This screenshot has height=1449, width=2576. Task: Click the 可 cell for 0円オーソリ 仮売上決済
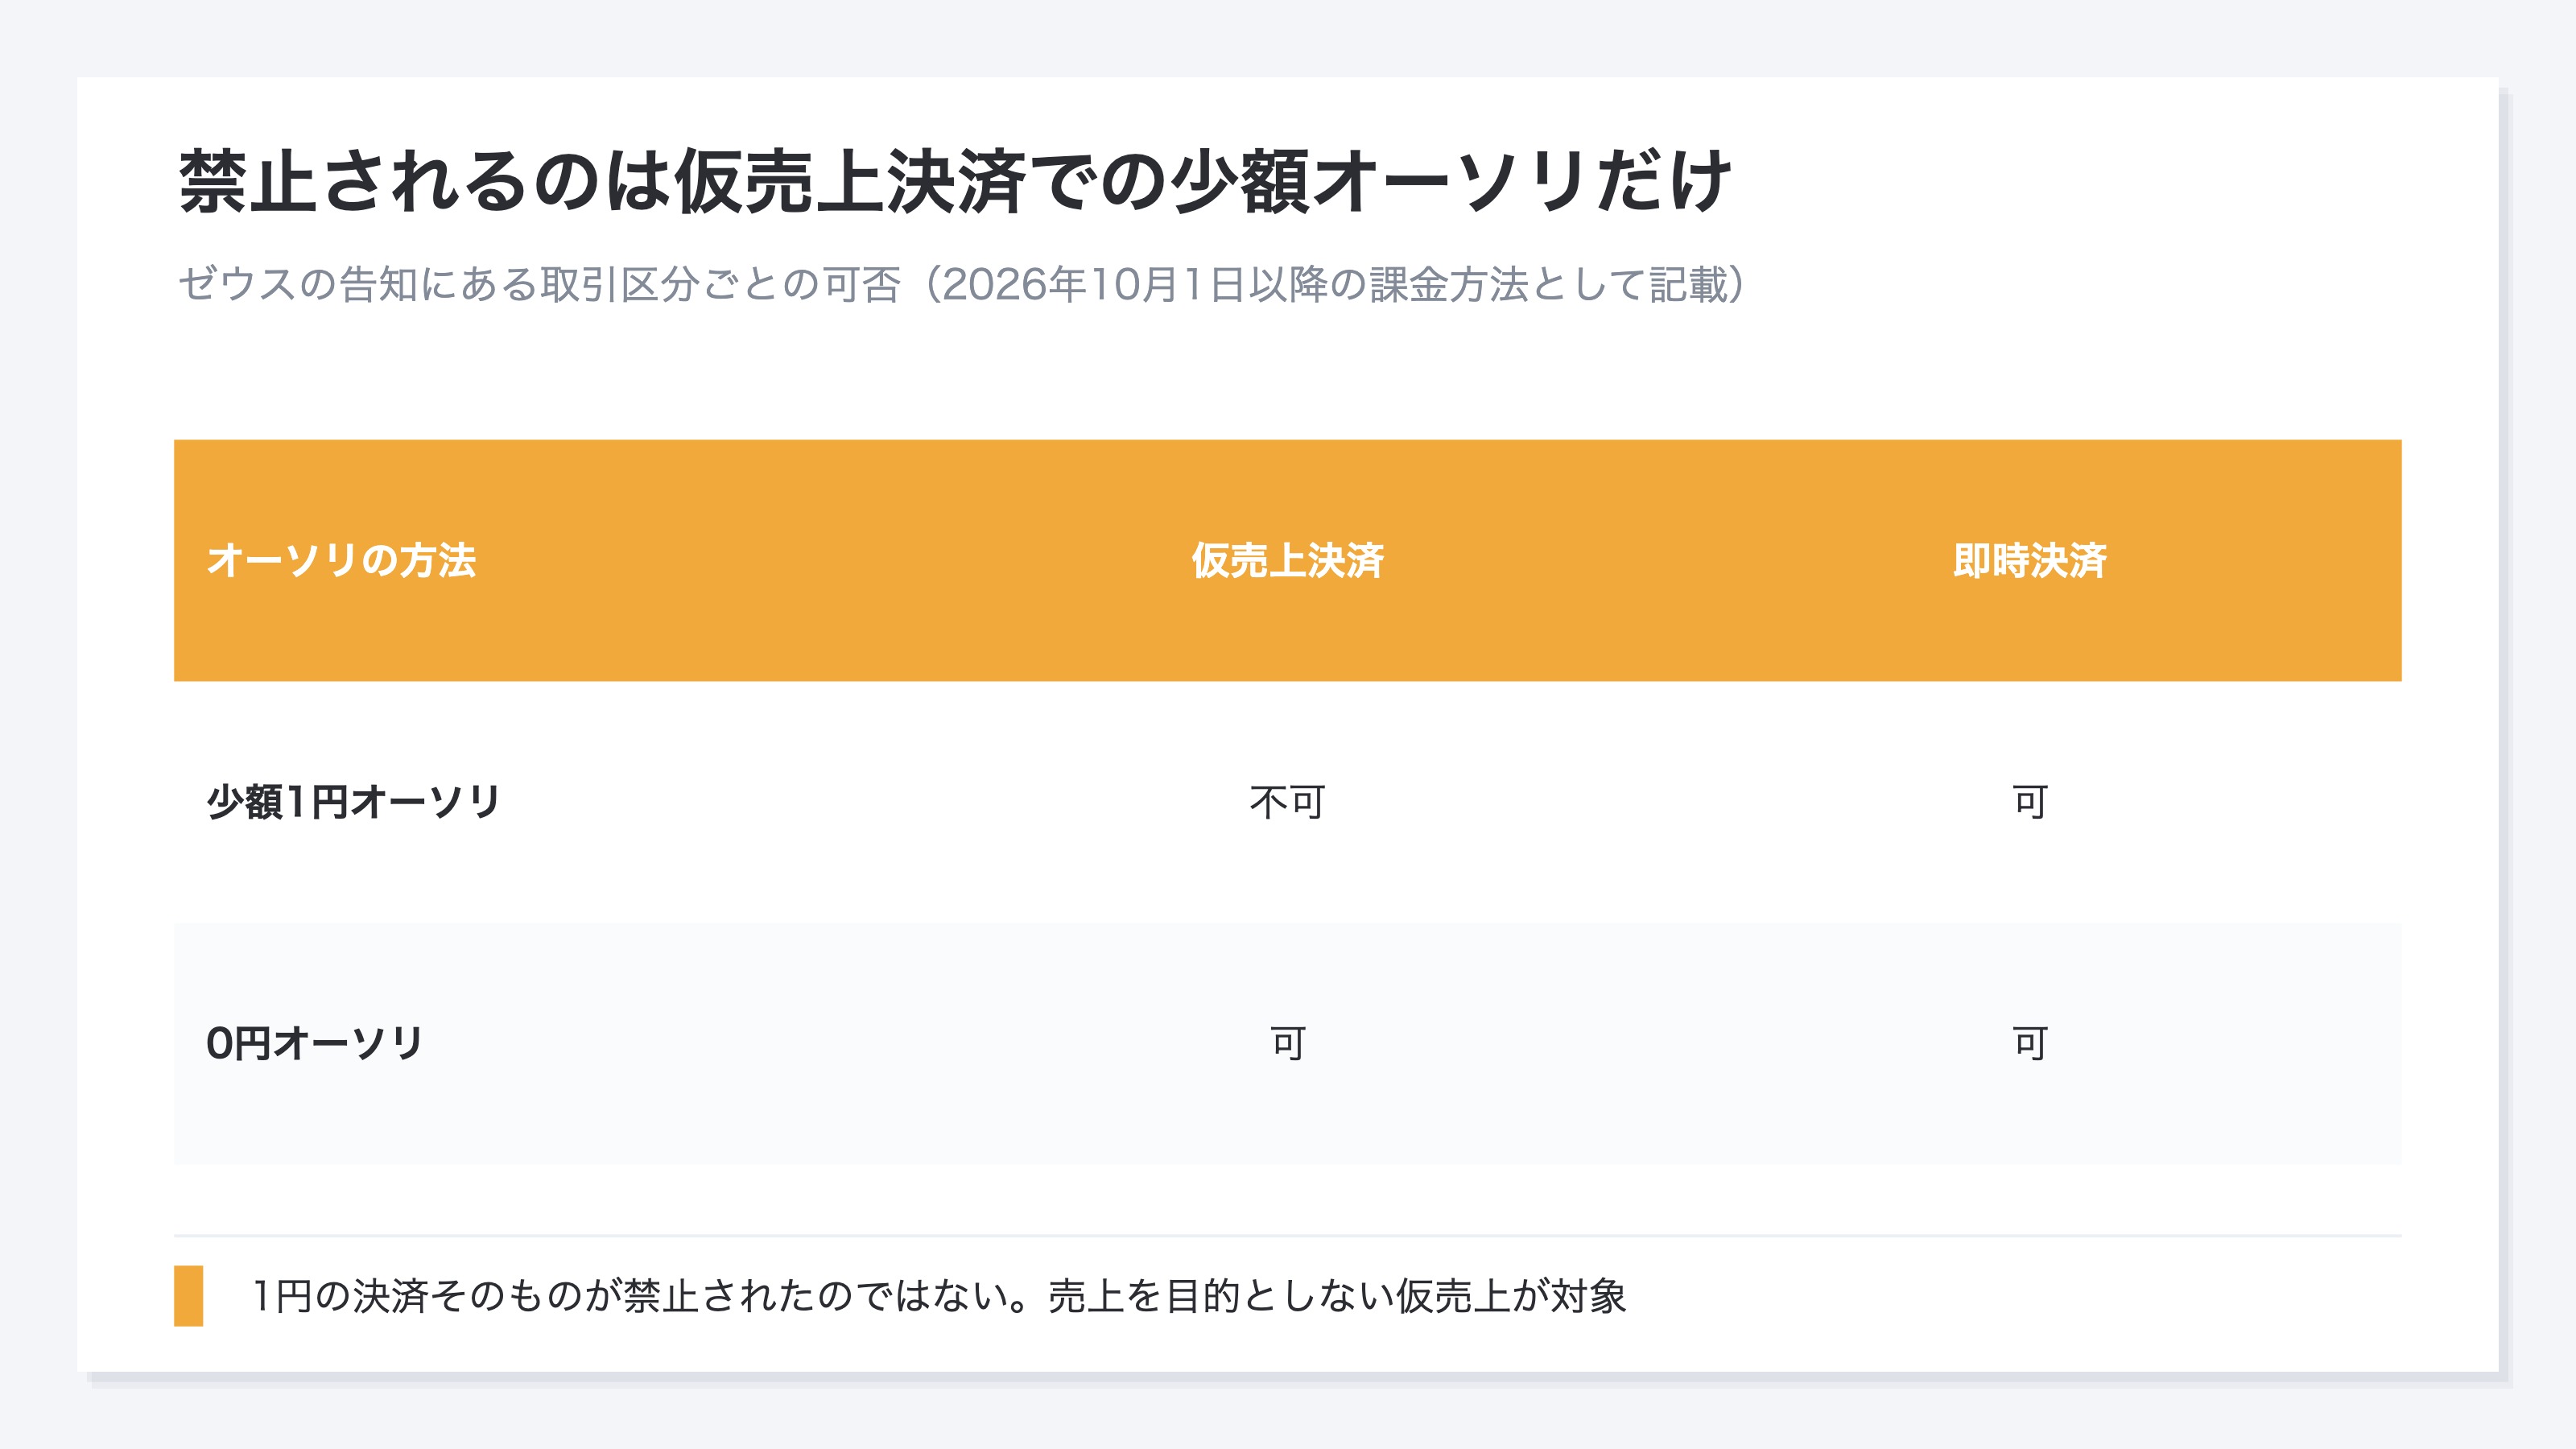point(1287,1043)
